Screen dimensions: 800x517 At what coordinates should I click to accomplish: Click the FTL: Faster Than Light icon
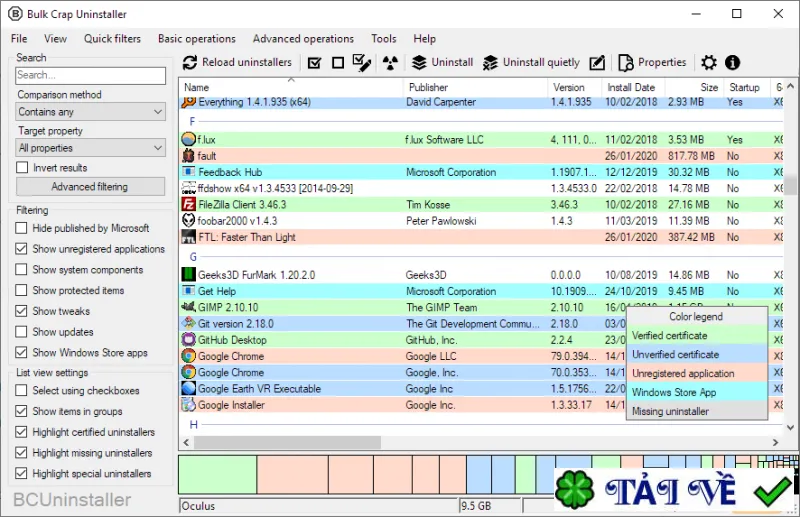[189, 237]
